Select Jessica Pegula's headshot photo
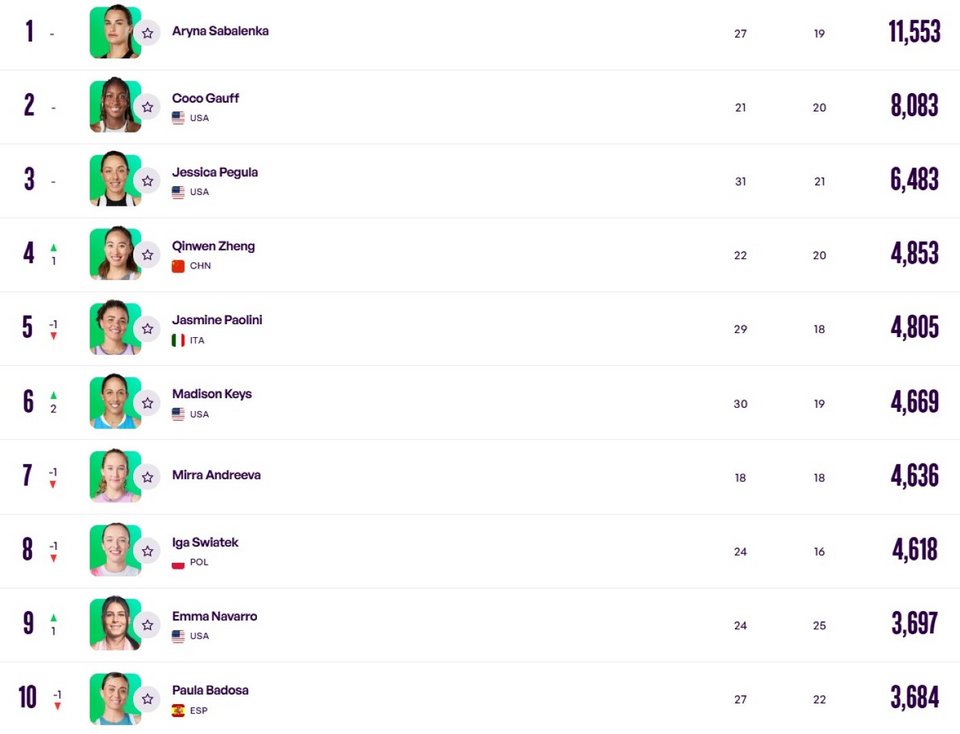Image resolution: width=960 pixels, height=734 pixels. point(115,179)
